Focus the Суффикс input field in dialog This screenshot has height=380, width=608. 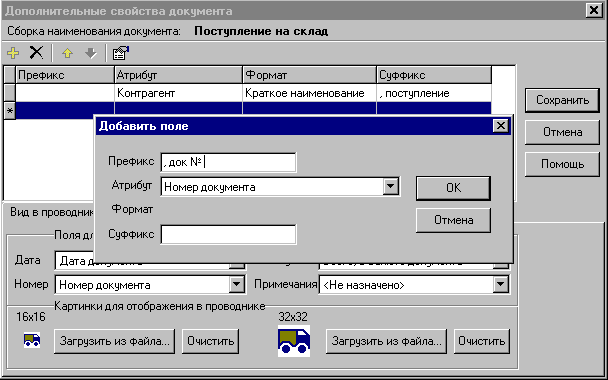228,234
